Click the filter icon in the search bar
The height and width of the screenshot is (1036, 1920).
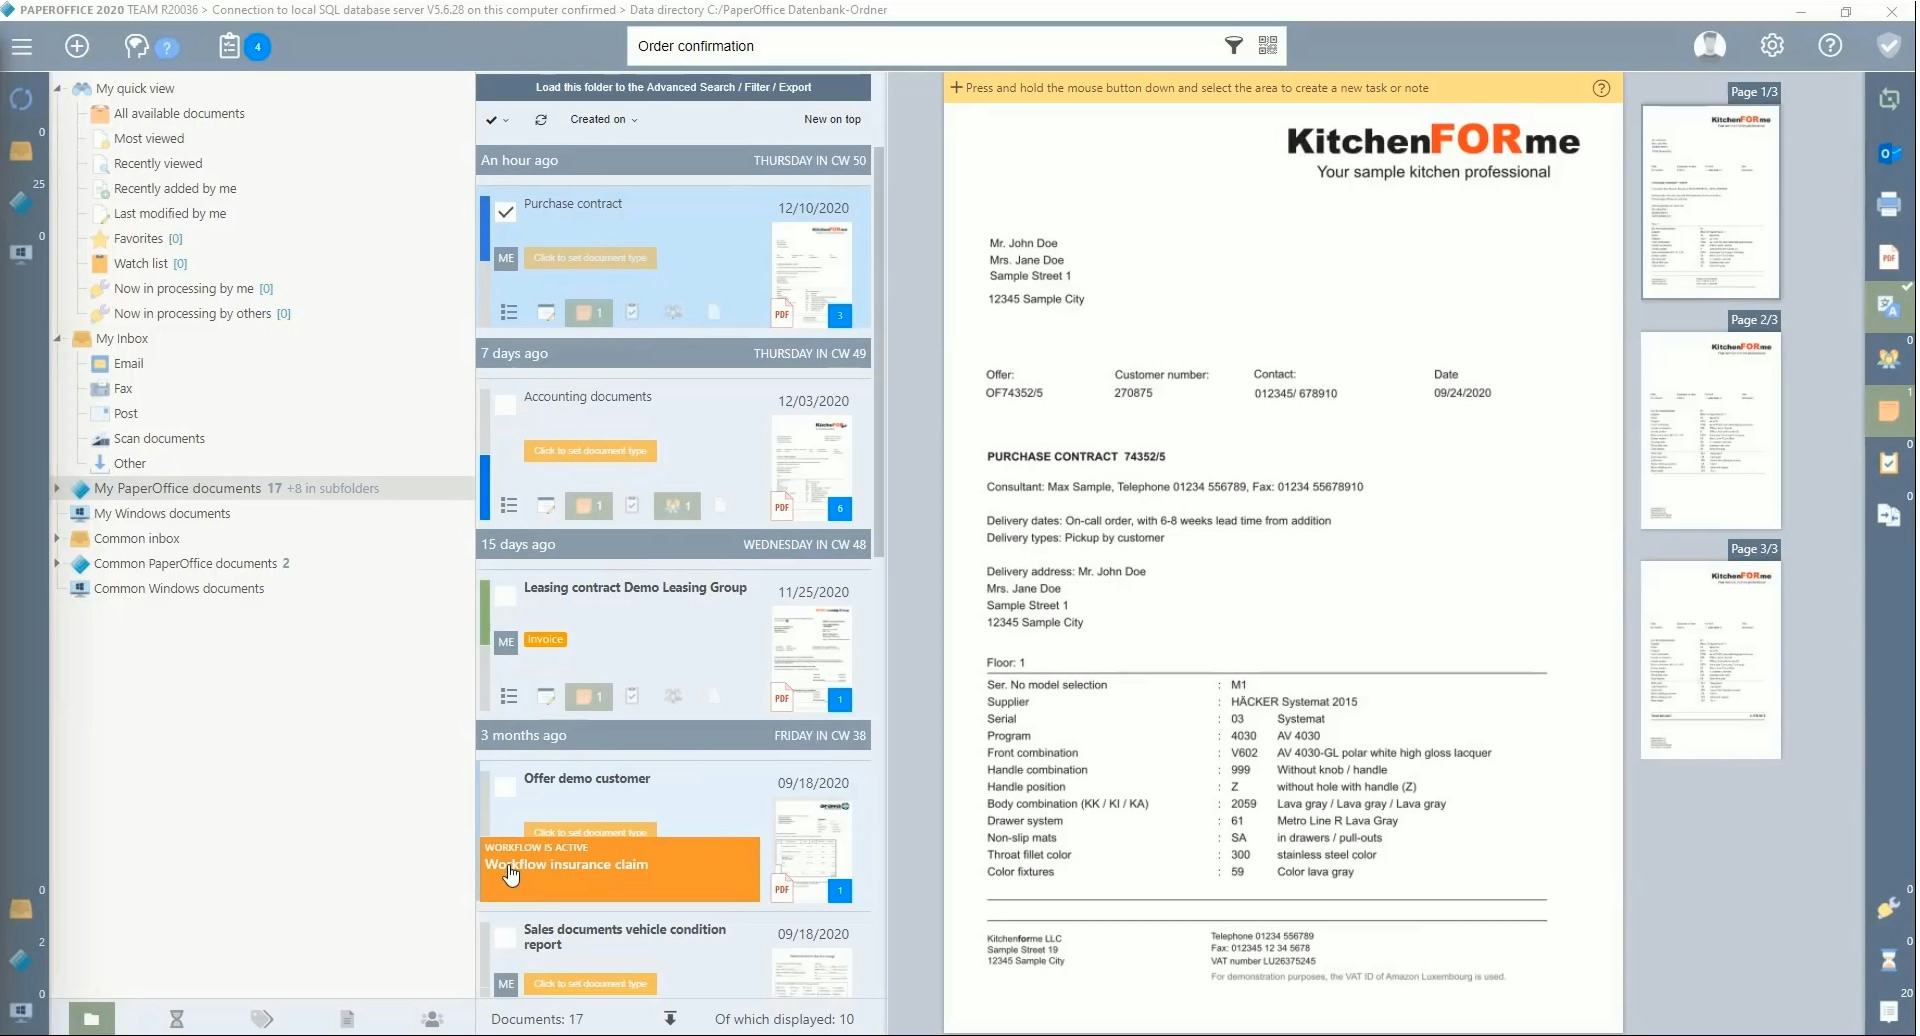pyautogui.click(x=1233, y=45)
